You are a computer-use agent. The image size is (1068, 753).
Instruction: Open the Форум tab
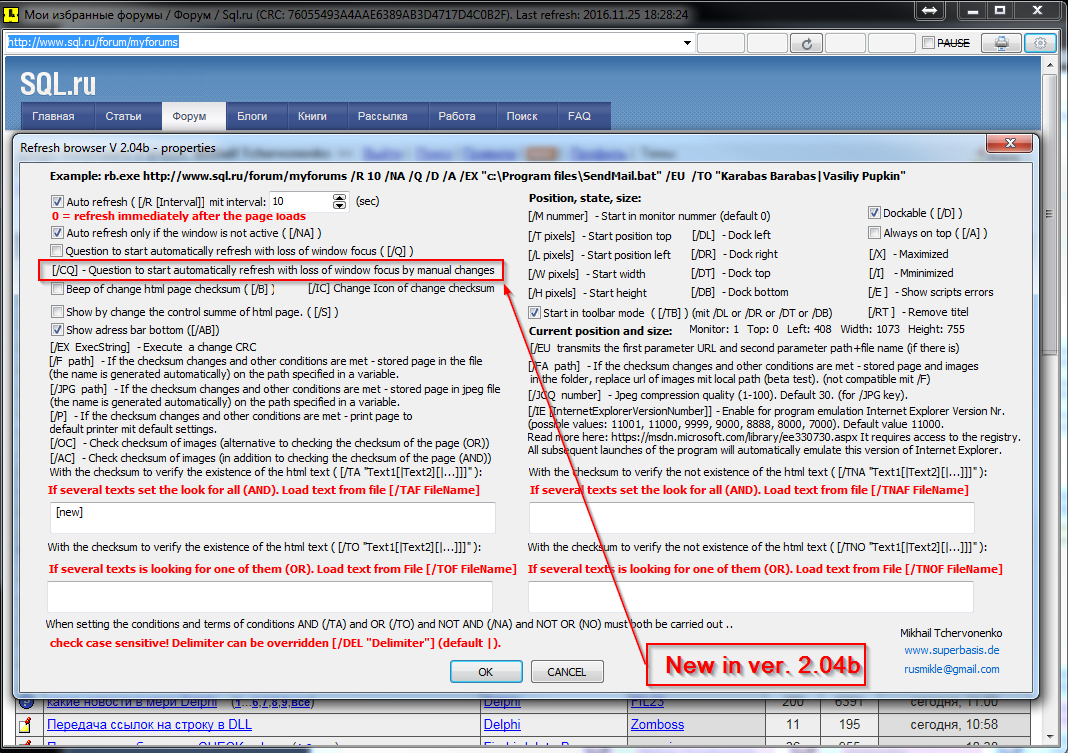(189, 116)
